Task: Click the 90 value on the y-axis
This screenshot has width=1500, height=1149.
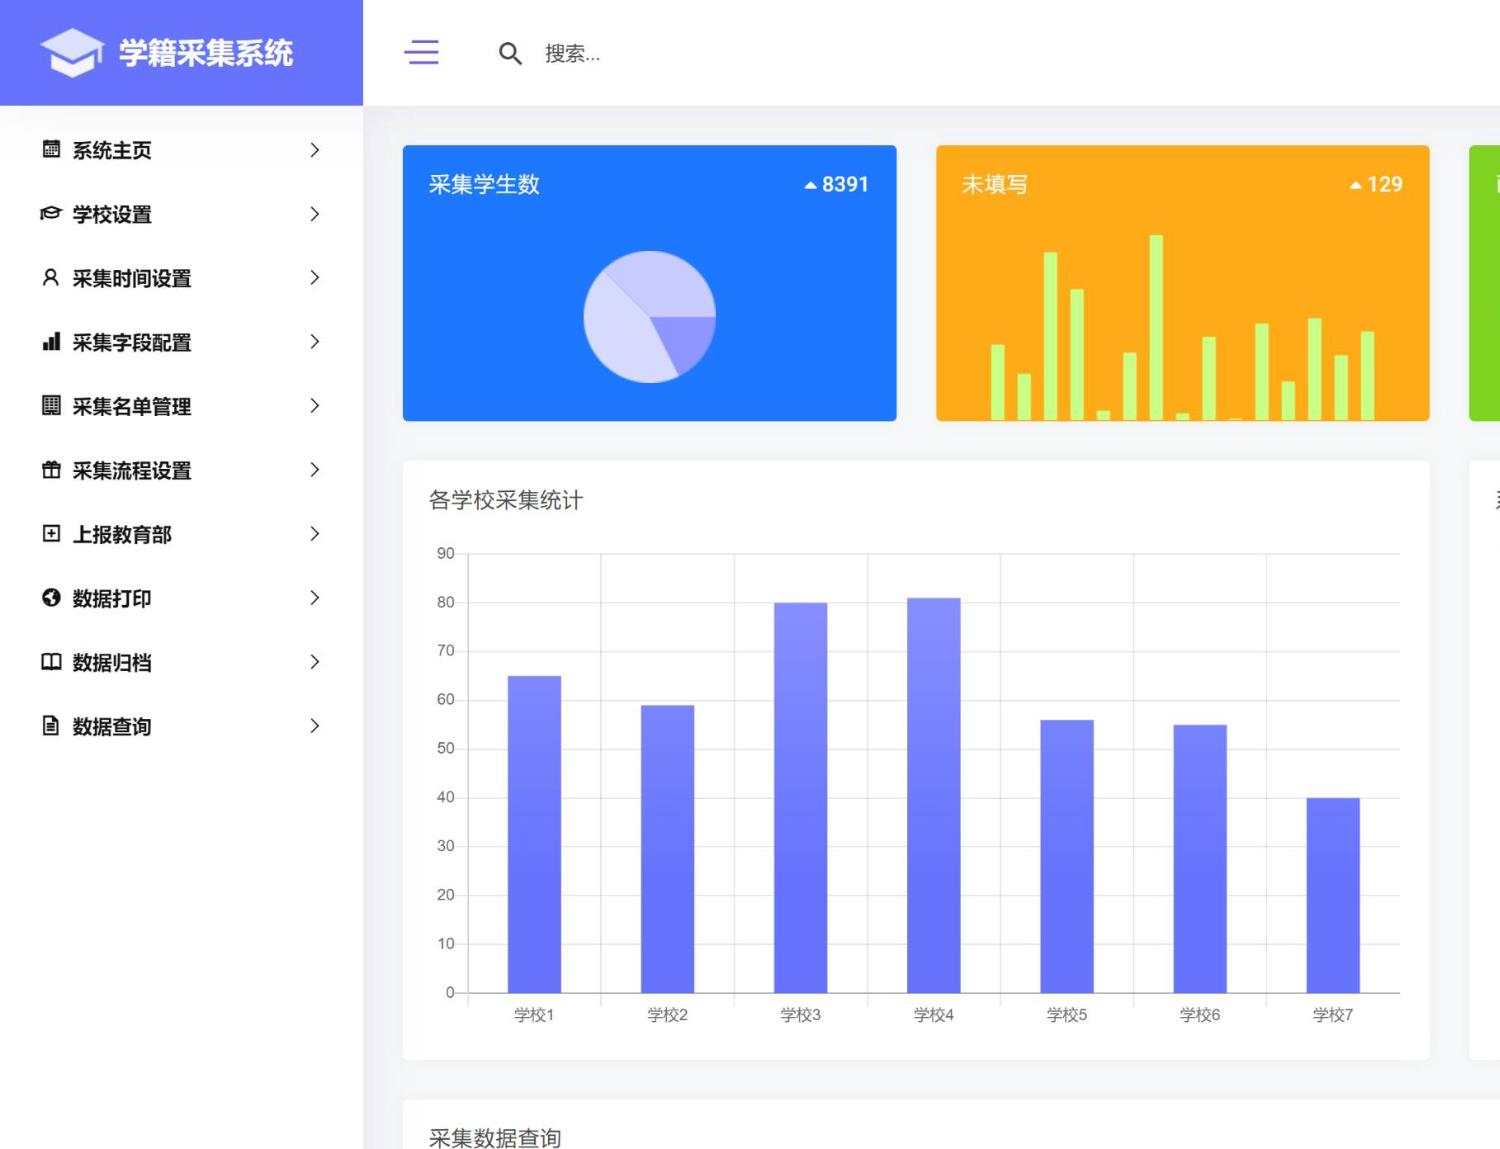Action: point(445,553)
